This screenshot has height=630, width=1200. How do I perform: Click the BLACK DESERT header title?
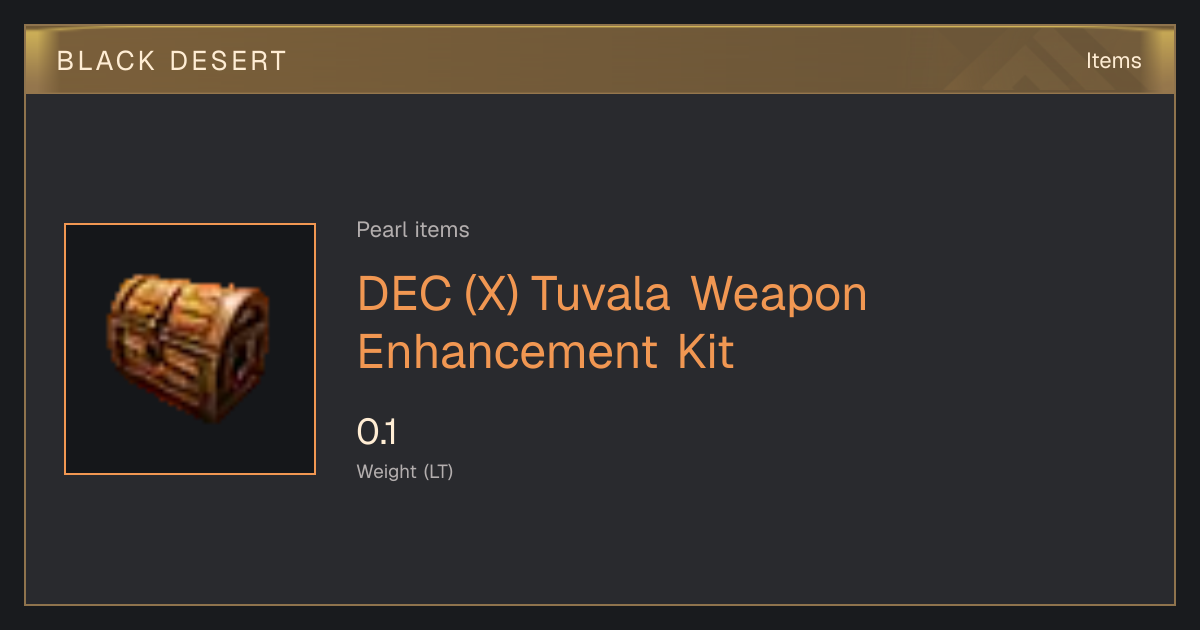172,61
